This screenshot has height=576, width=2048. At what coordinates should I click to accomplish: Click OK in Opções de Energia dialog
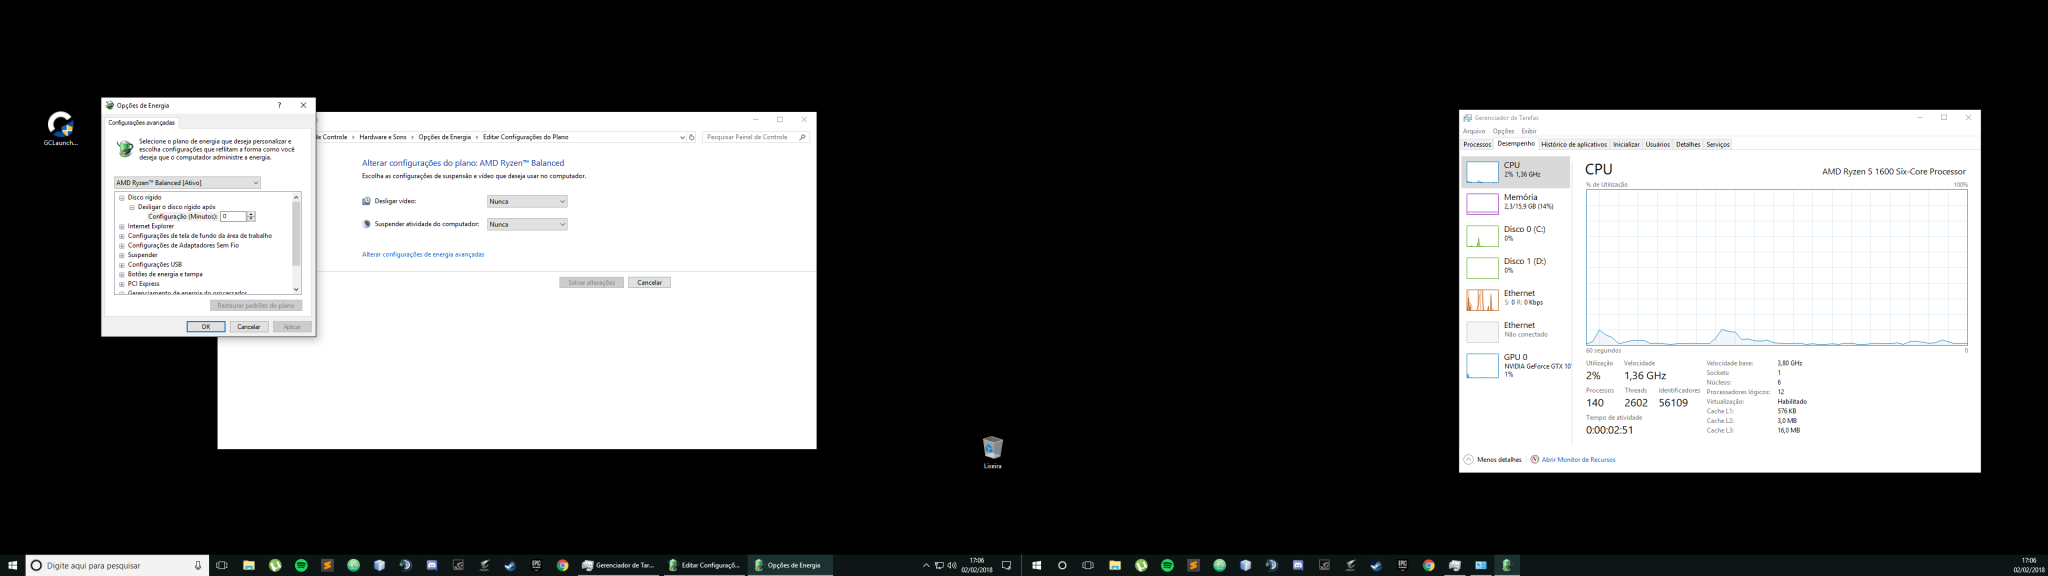pyautogui.click(x=206, y=327)
